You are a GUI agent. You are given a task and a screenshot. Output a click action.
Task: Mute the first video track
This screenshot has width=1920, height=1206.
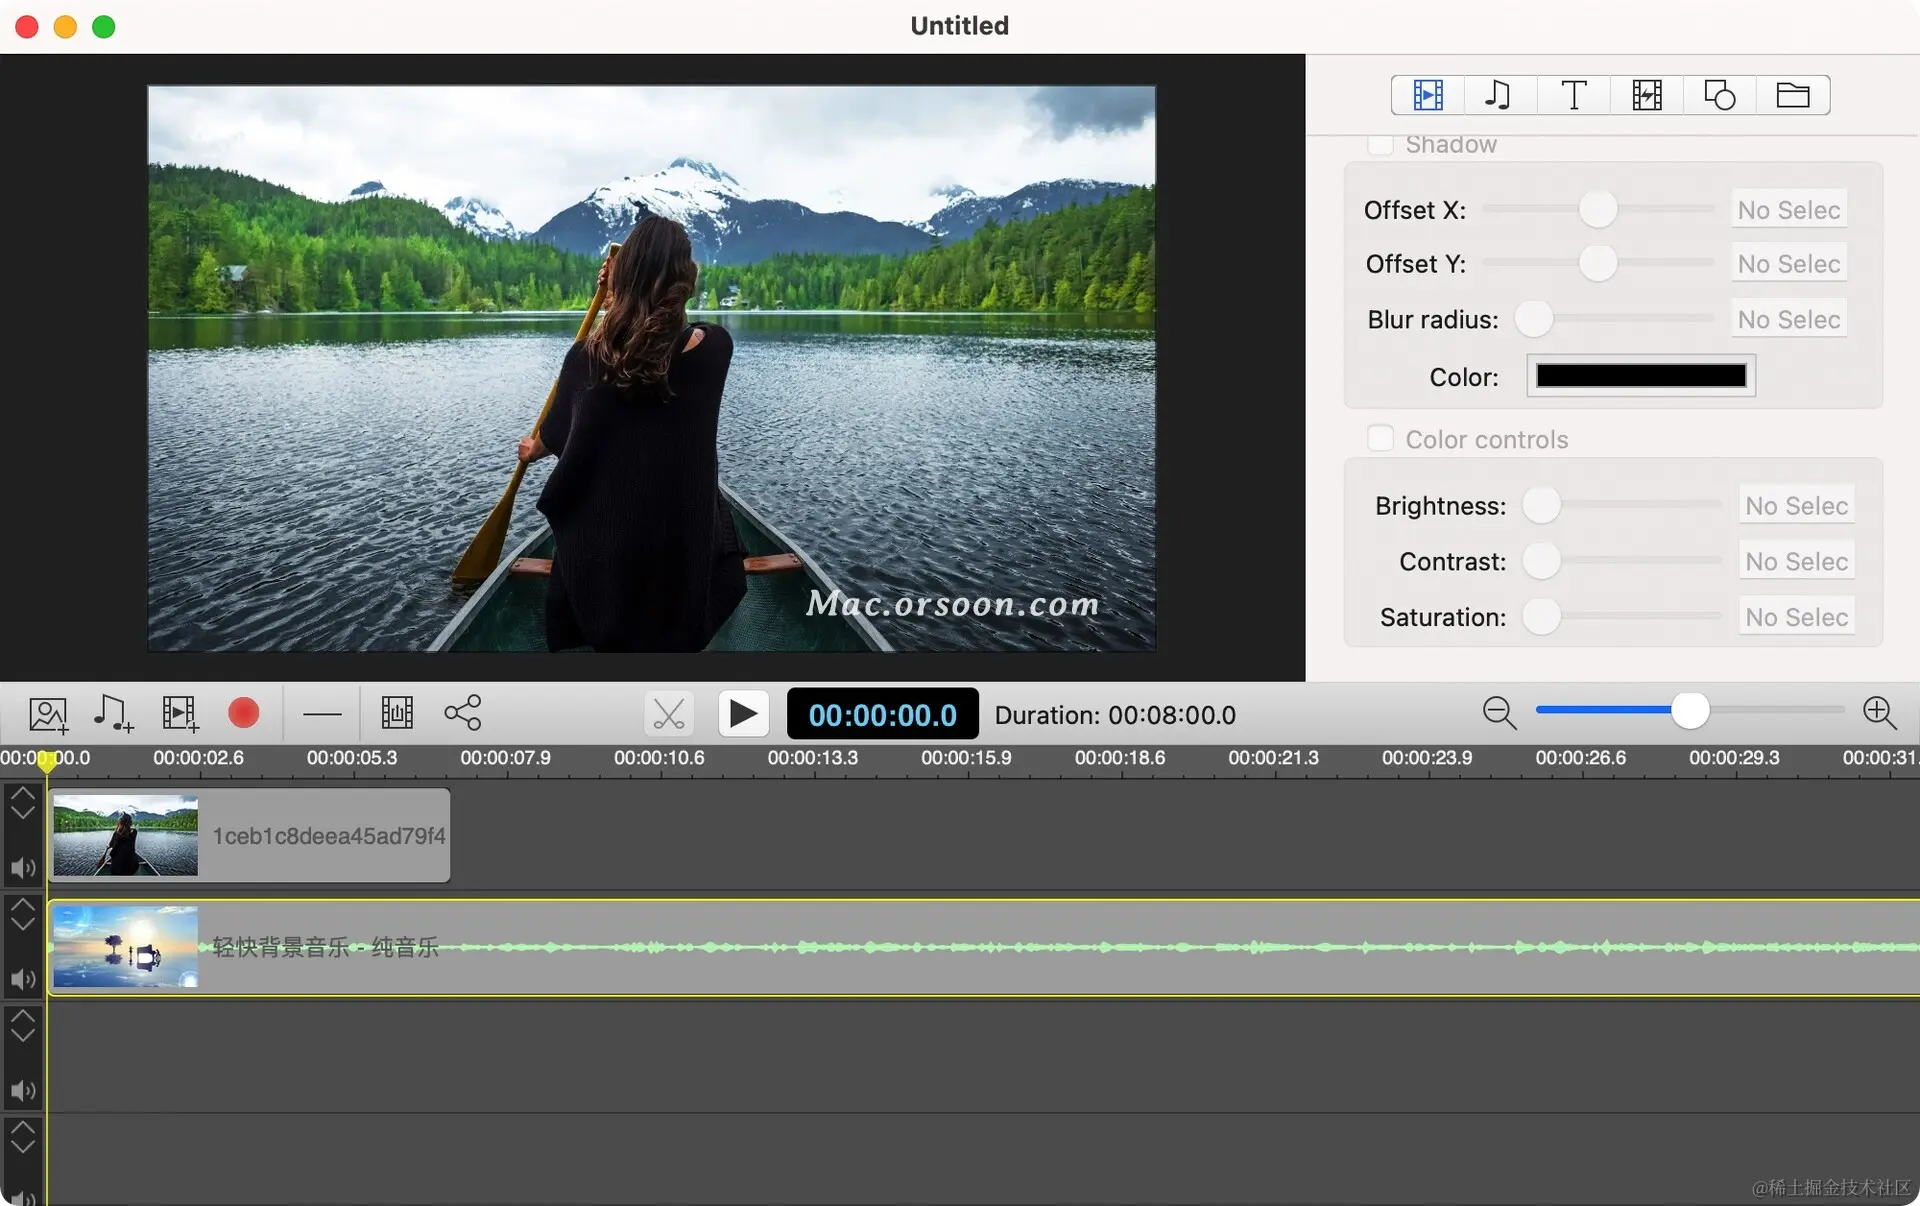click(22, 867)
